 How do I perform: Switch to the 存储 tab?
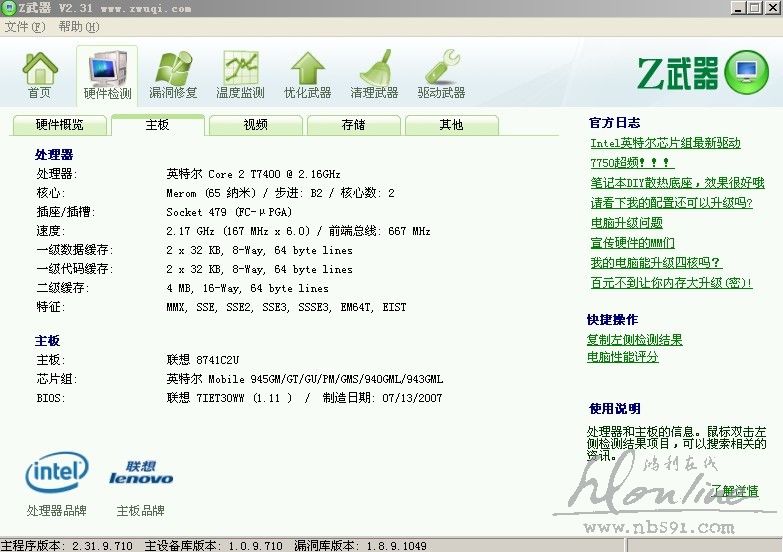(354, 125)
